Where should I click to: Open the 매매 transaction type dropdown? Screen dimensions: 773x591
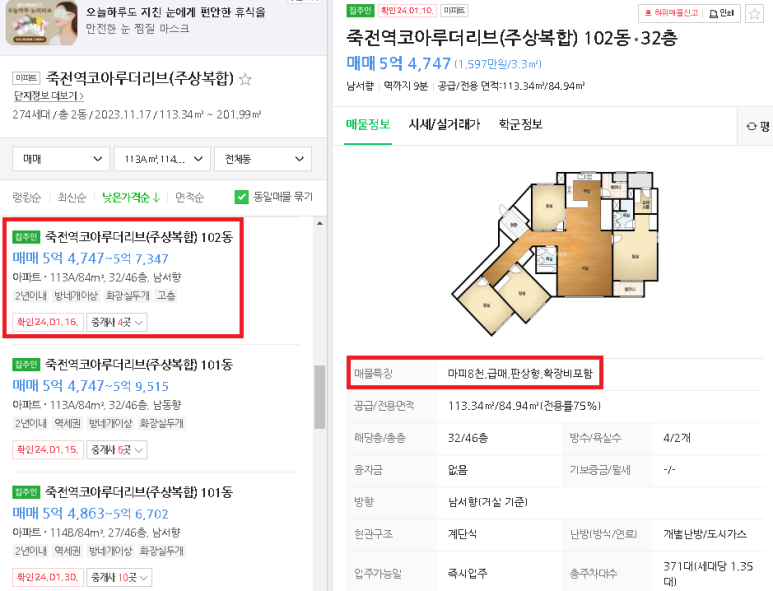(61, 159)
